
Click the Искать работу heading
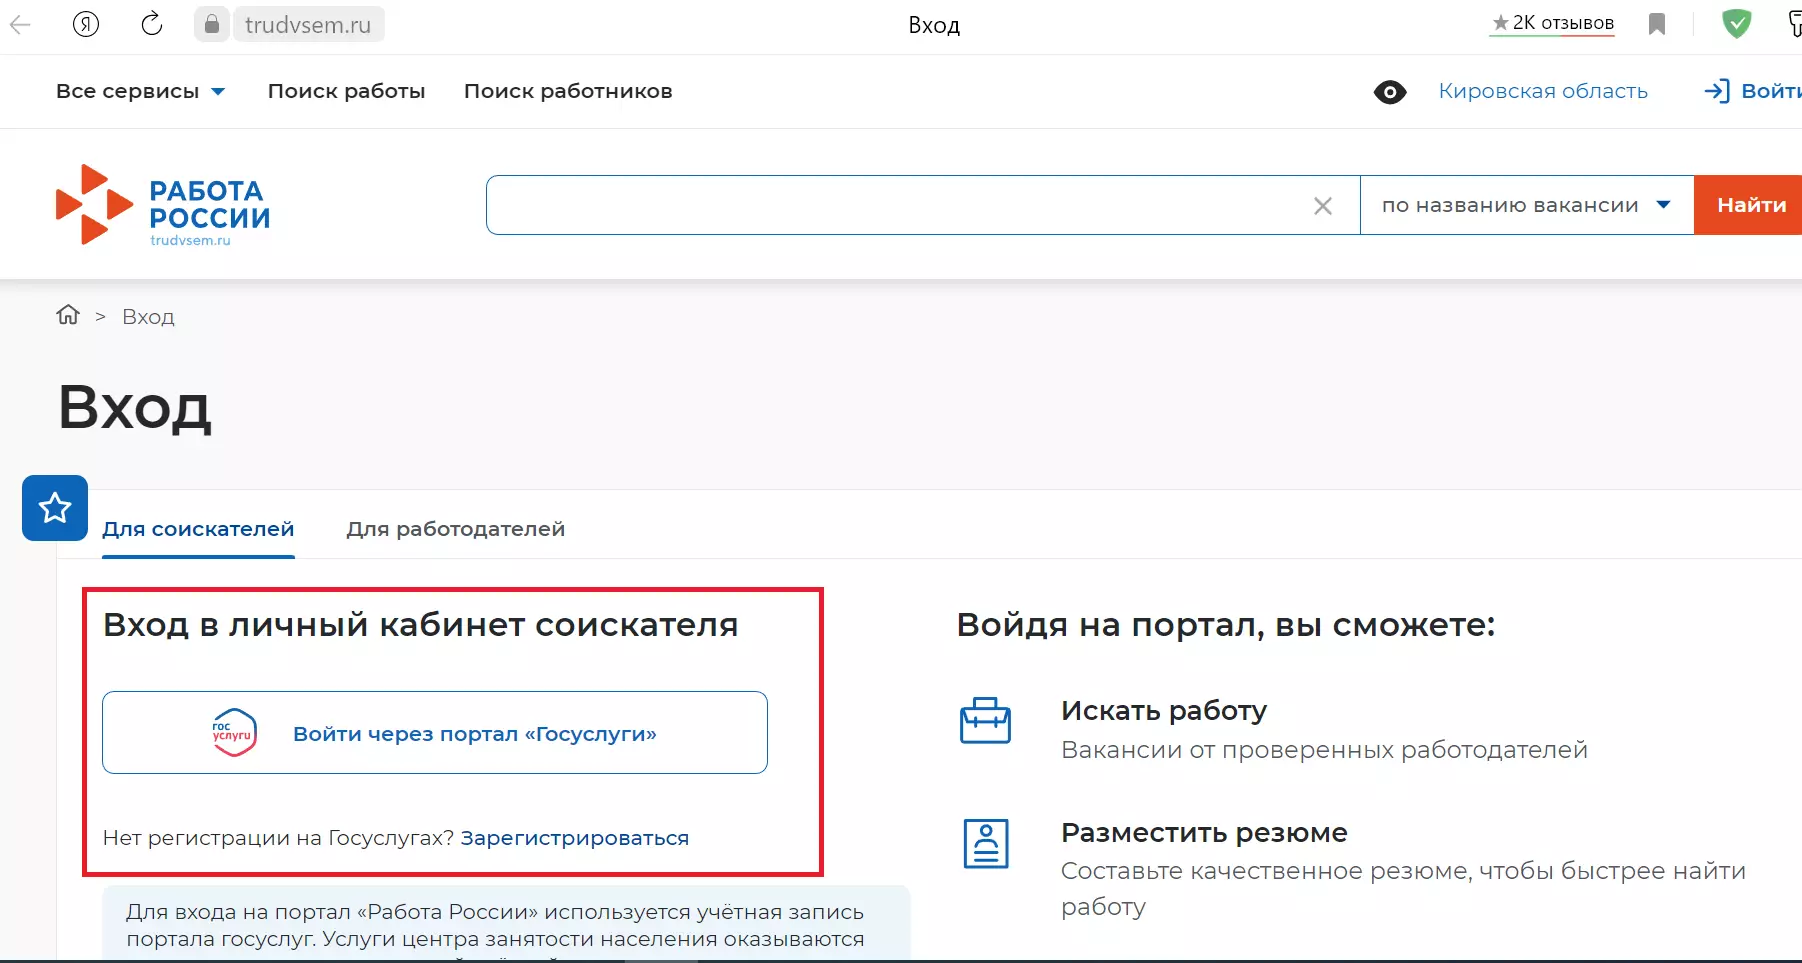[1164, 711]
